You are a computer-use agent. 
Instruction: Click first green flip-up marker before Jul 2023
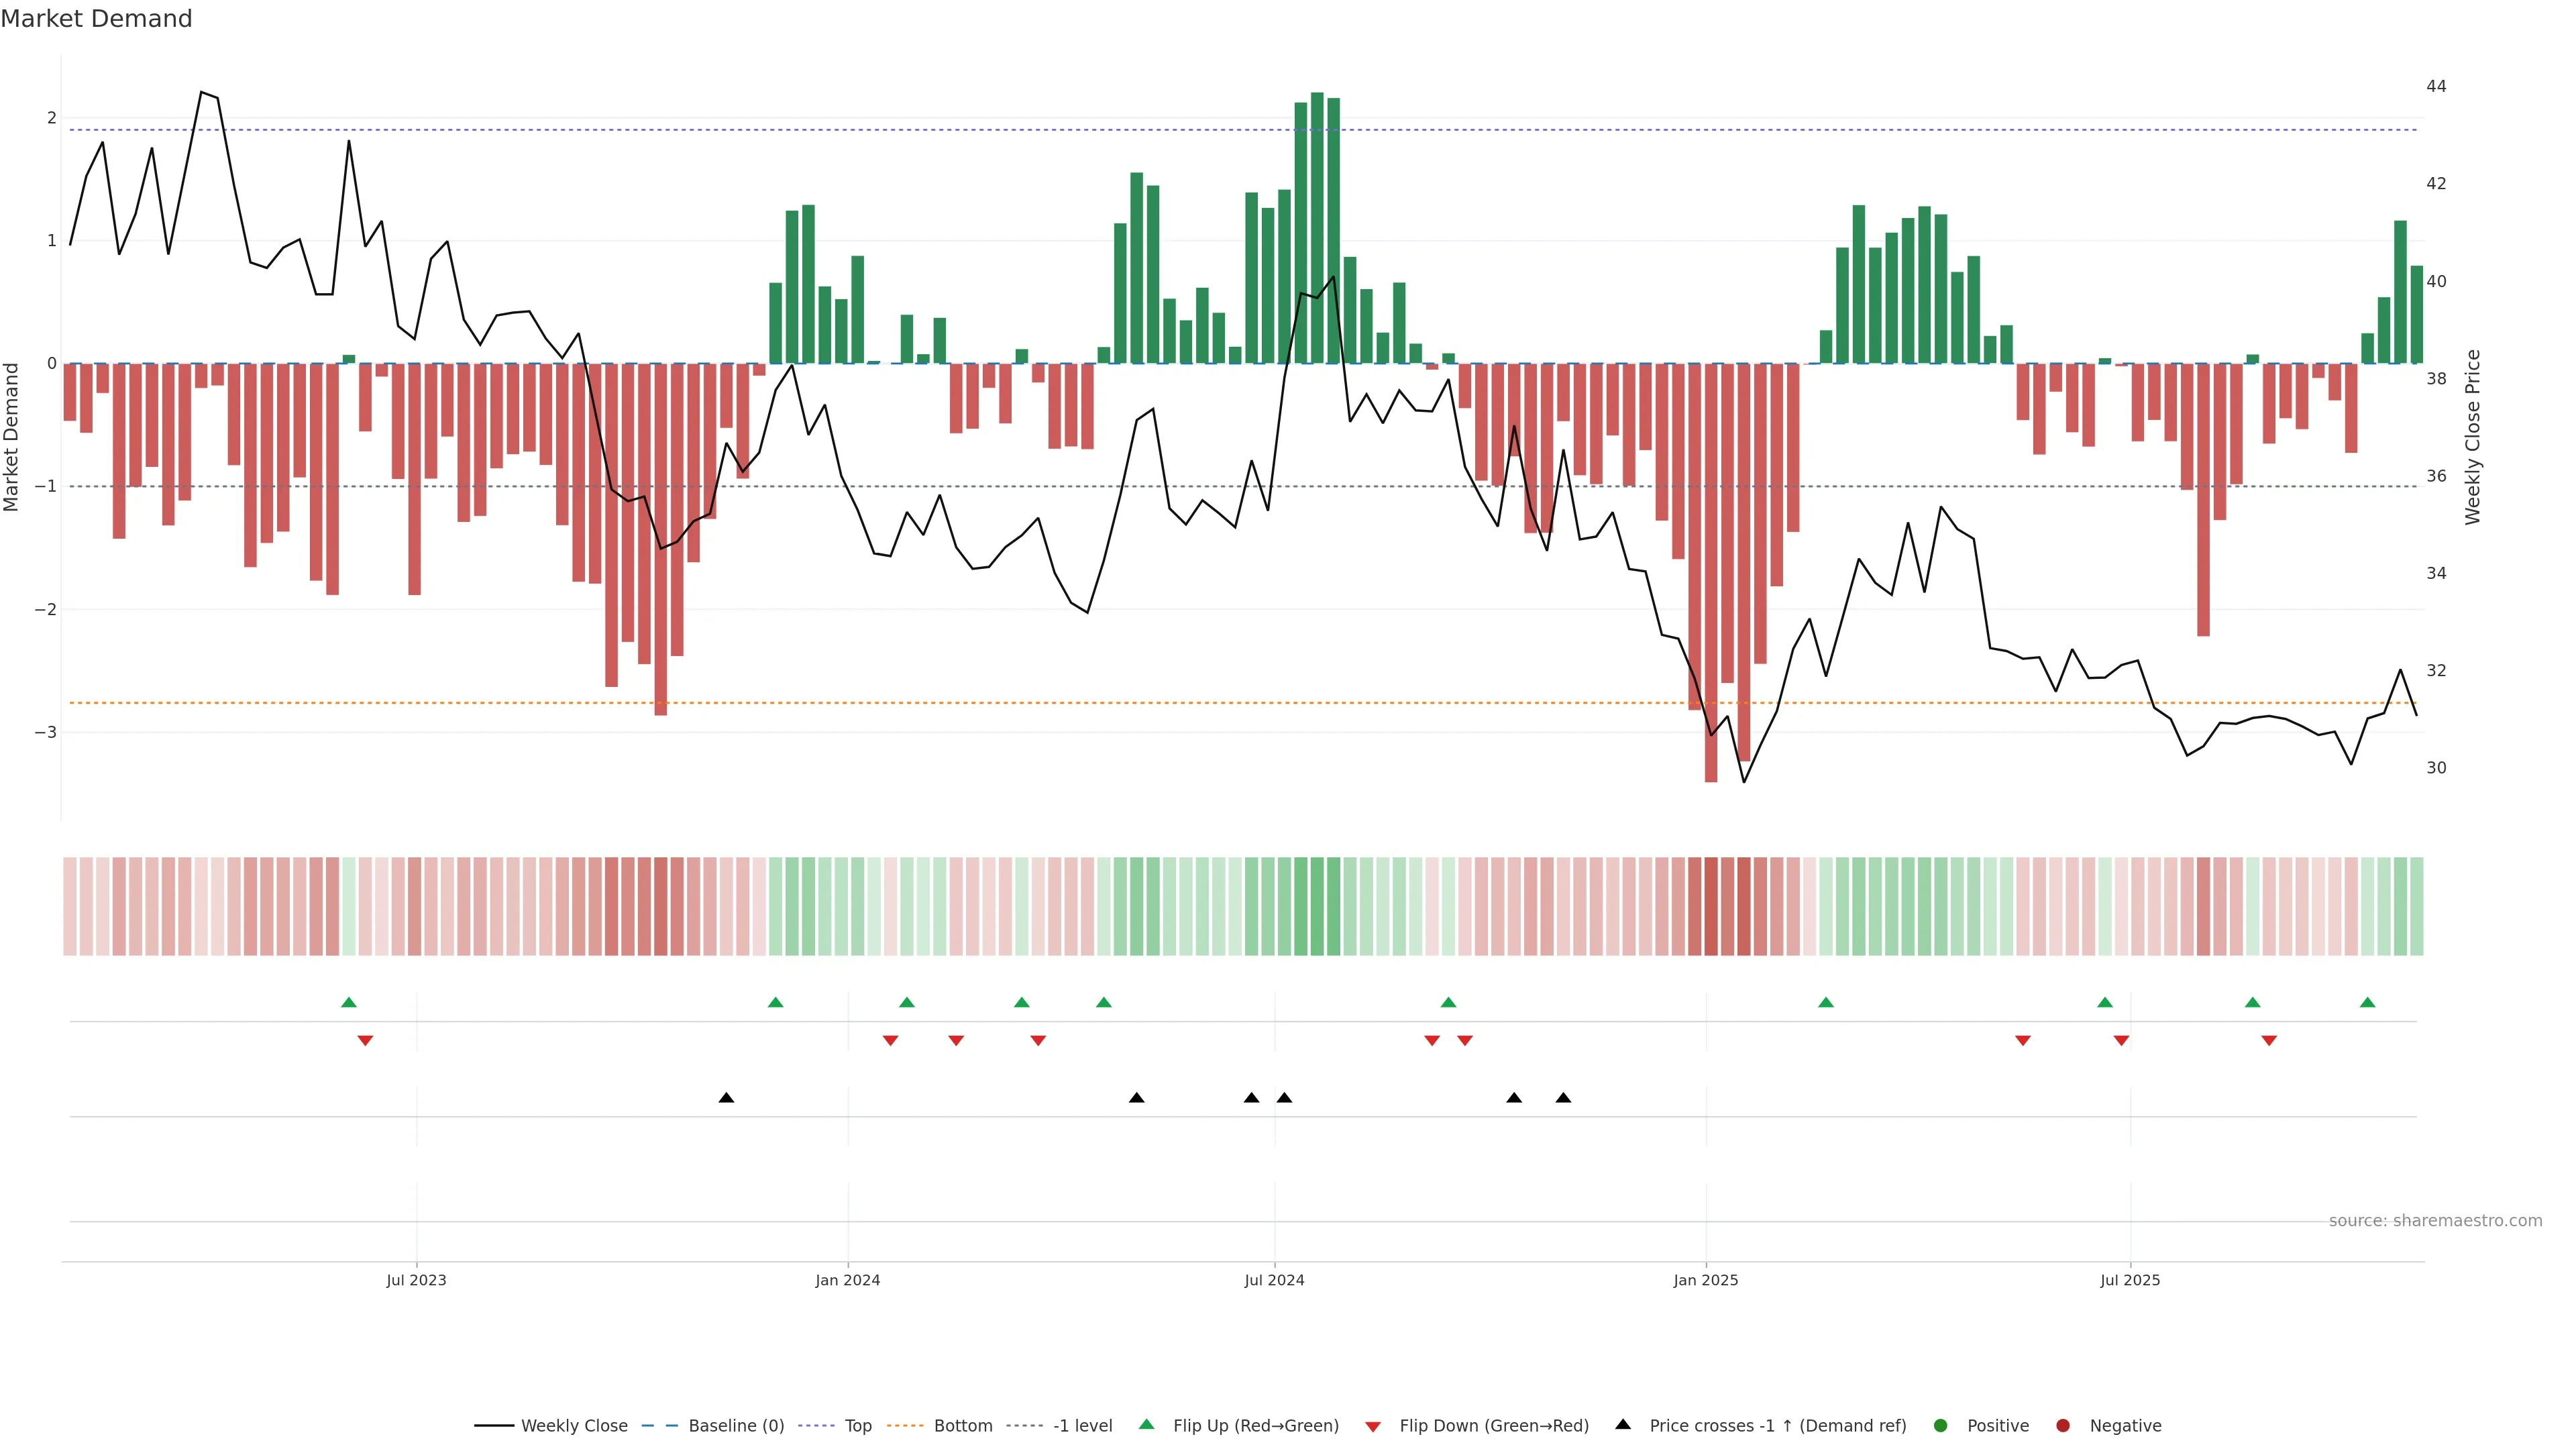349,1002
